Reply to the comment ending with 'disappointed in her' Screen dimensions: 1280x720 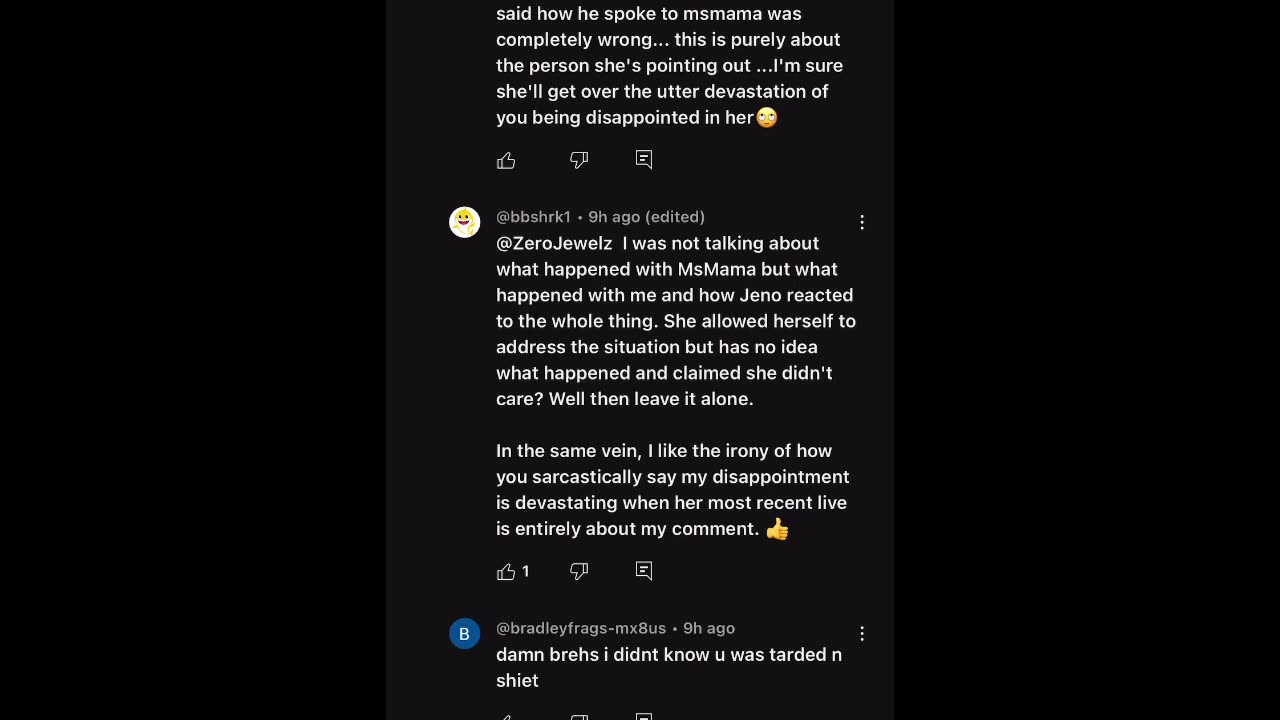(x=644, y=159)
